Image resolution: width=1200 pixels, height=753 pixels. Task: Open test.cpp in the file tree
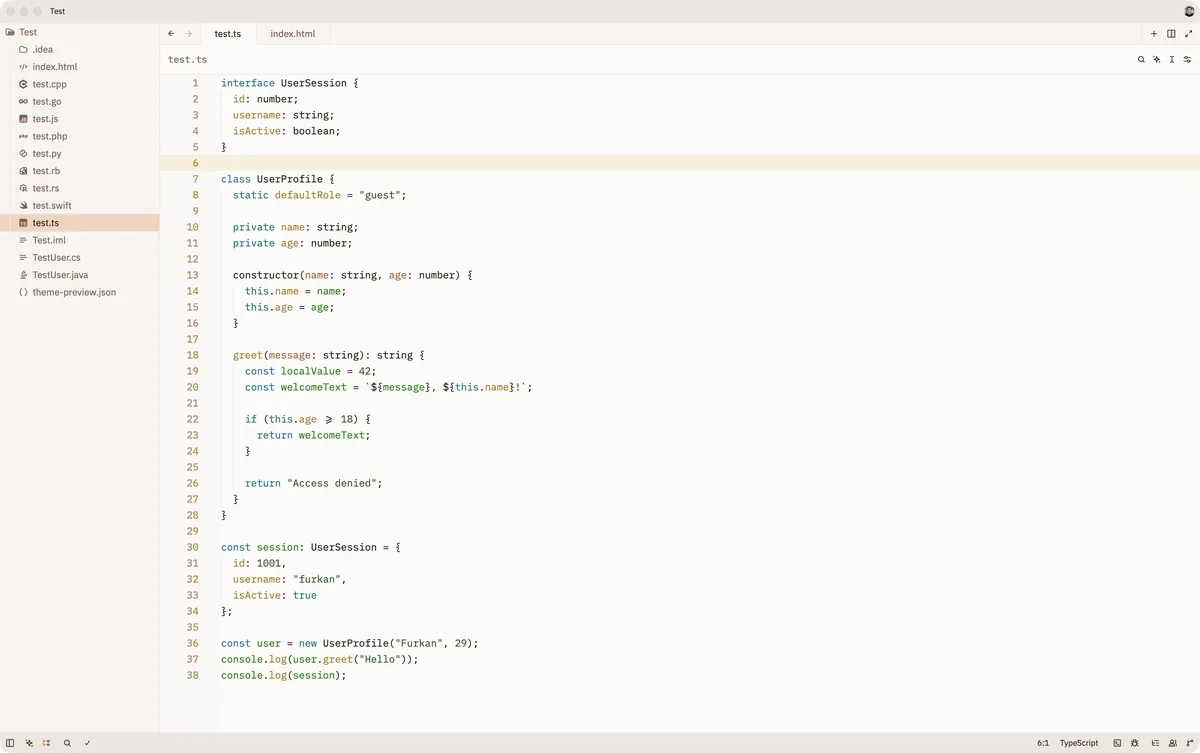pyautogui.click(x=80, y=84)
